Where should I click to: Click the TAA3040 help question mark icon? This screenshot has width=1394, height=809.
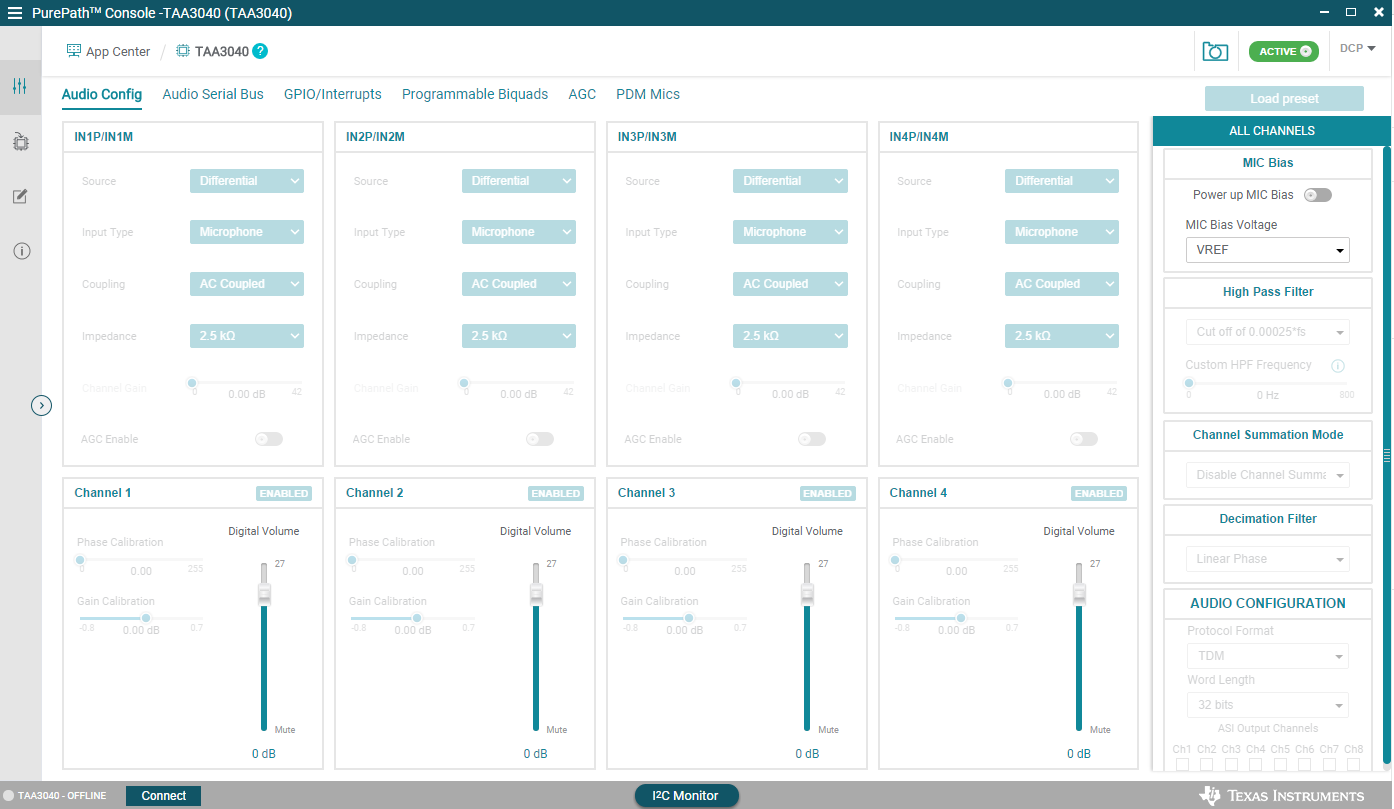point(260,51)
